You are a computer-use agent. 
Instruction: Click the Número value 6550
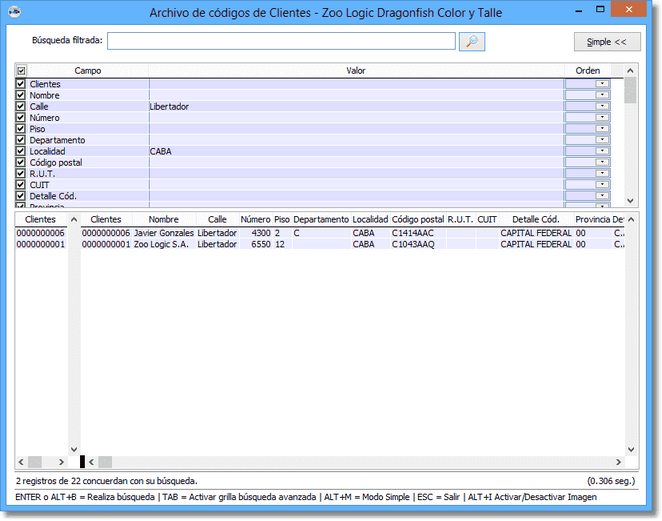click(256, 244)
